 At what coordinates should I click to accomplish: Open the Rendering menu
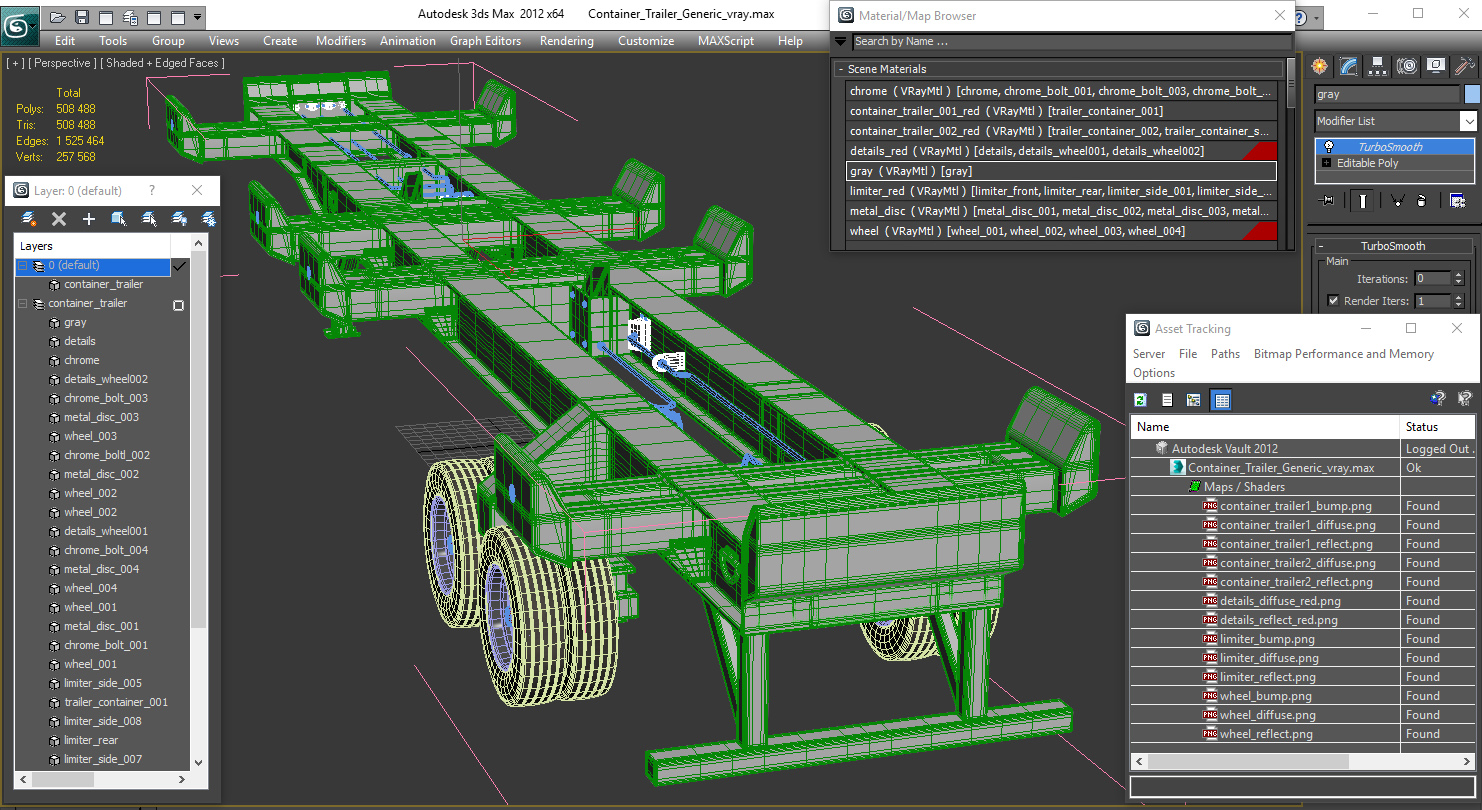point(567,41)
